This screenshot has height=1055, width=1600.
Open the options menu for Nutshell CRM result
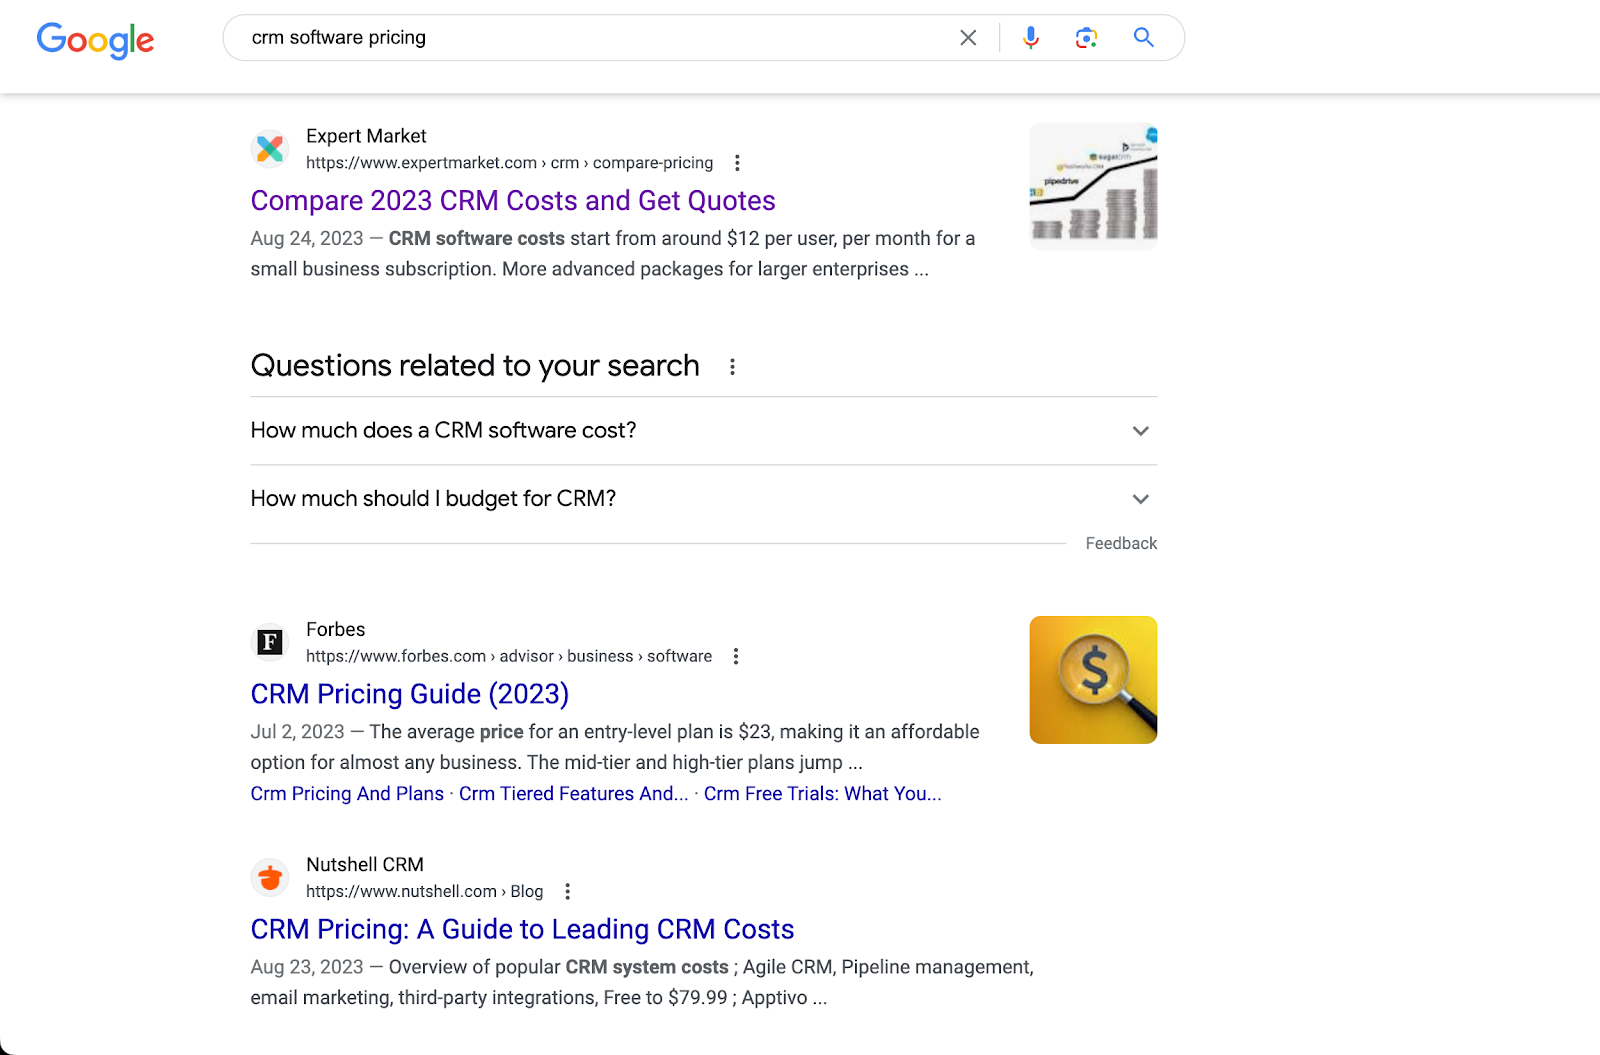567,891
